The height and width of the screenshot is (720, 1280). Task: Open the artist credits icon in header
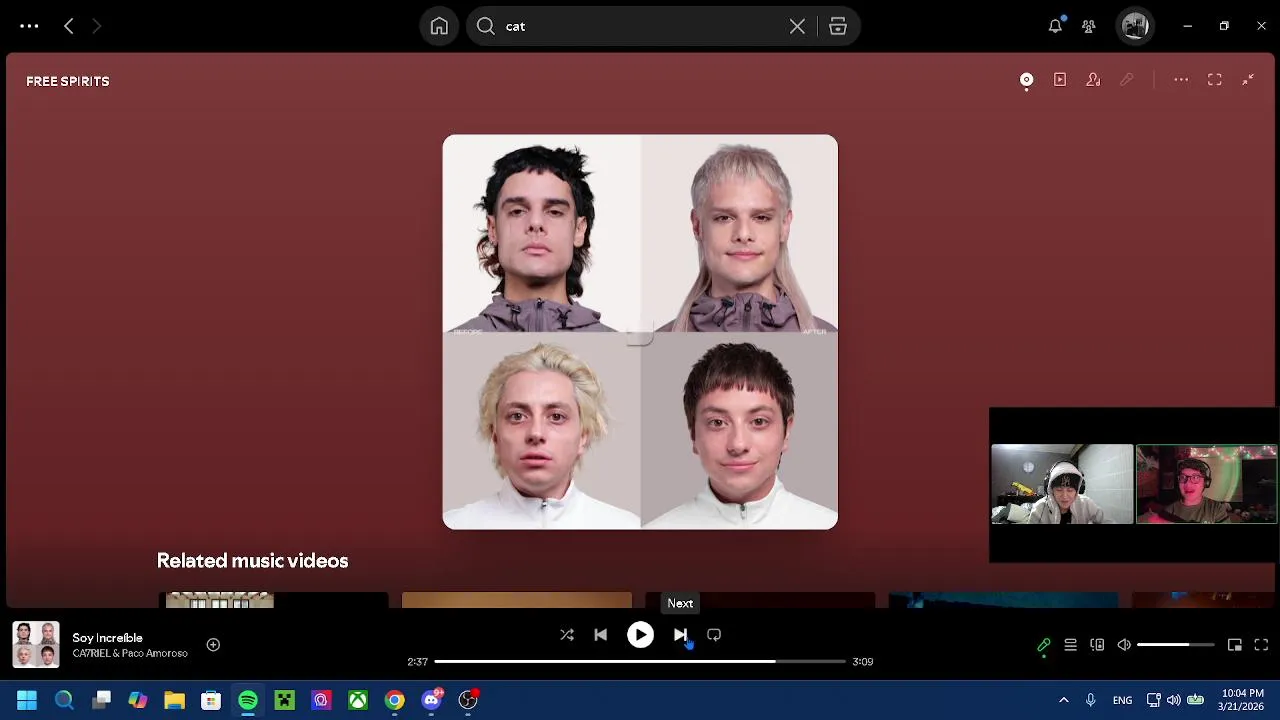tap(1093, 80)
